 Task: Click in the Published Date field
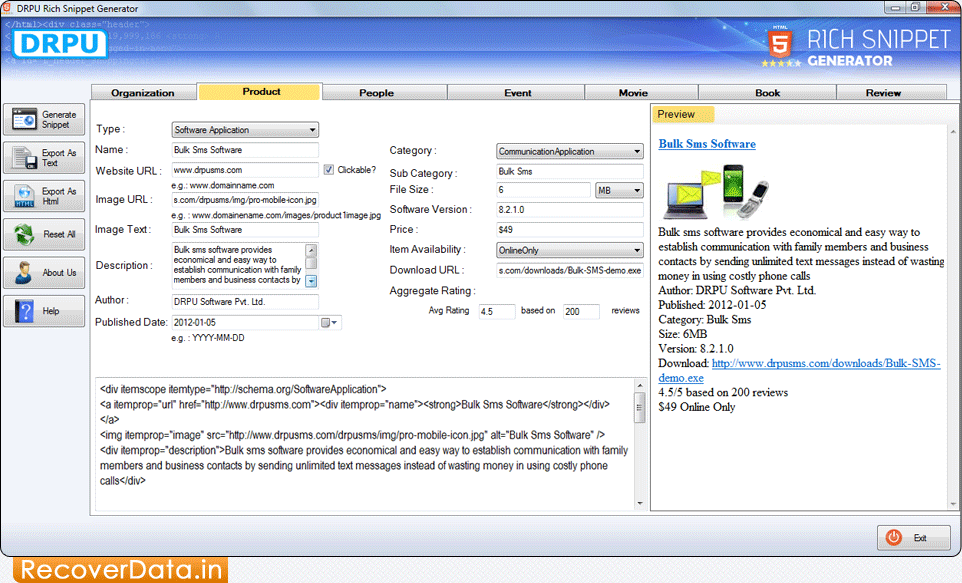tap(245, 322)
